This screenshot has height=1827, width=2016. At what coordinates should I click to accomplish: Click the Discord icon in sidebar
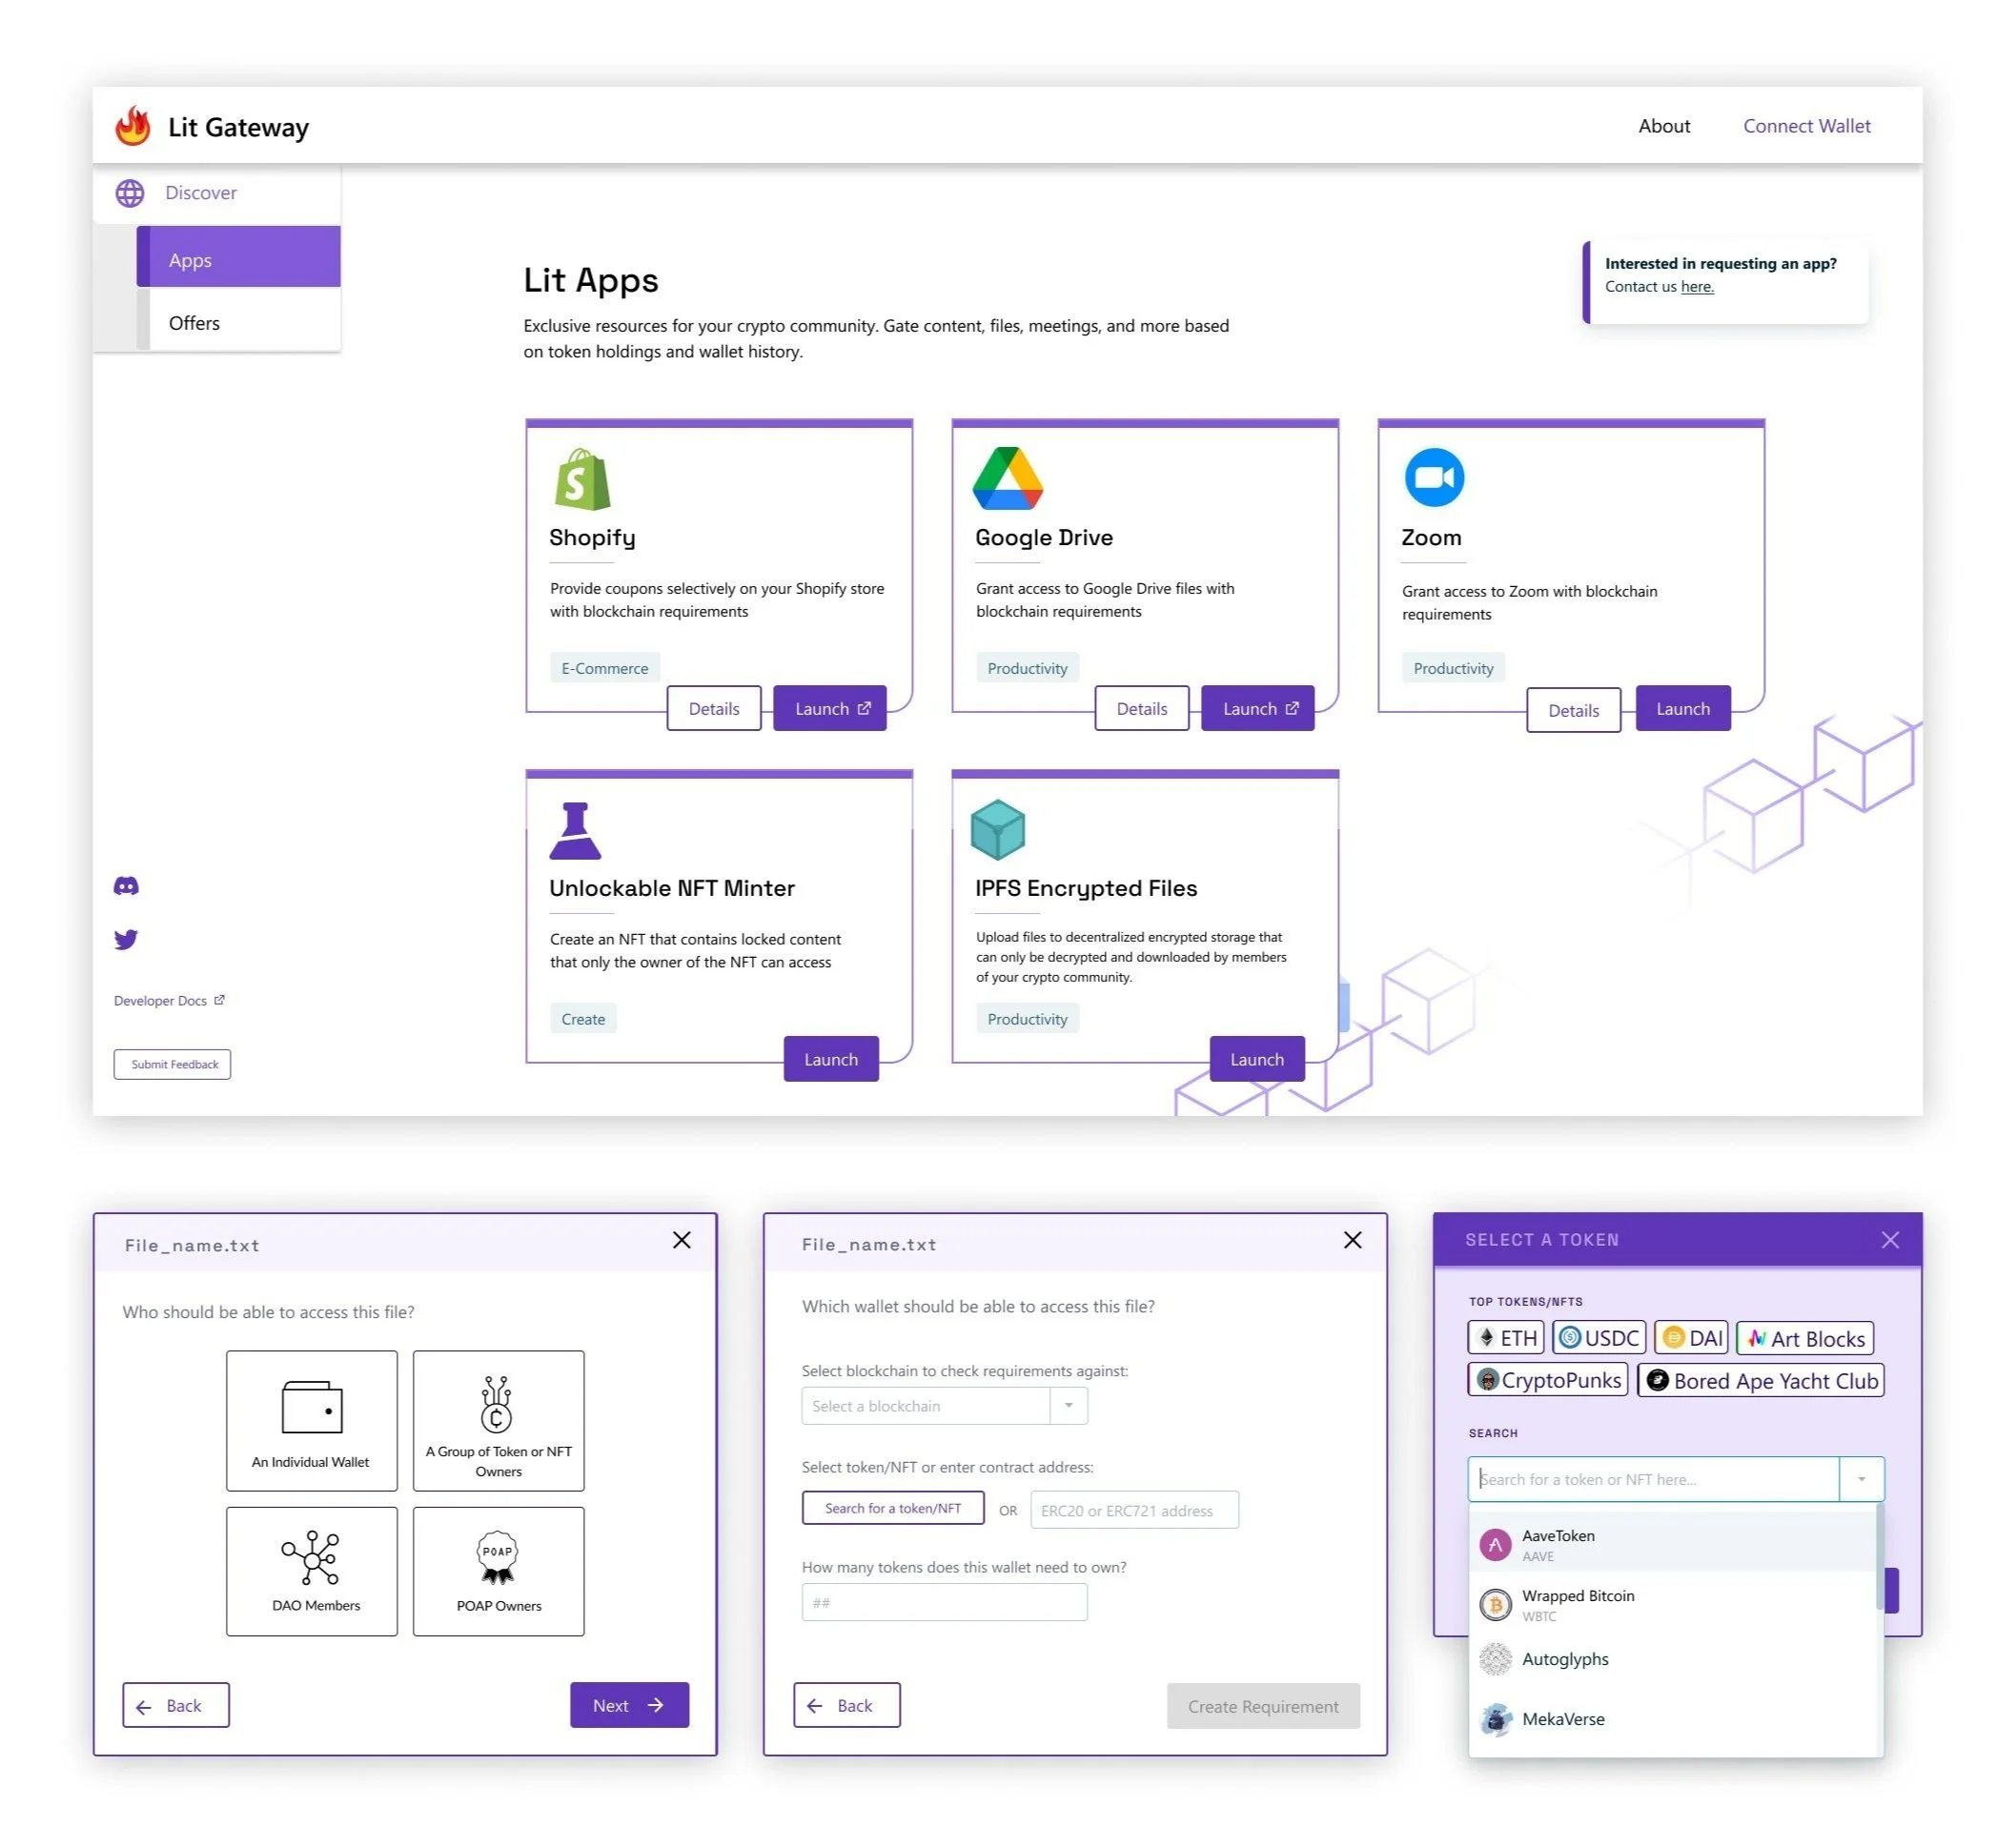[126, 886]
